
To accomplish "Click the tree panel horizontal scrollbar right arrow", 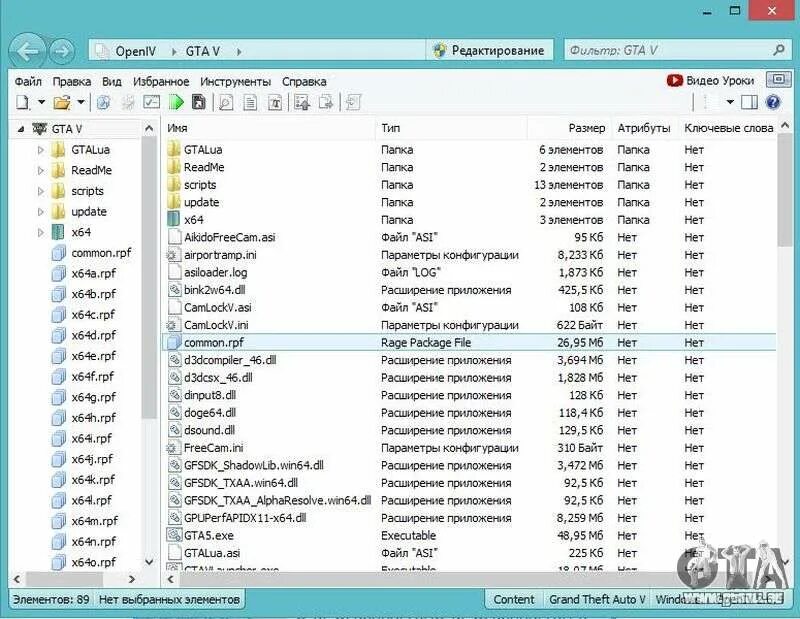I will tap(132, 579).
